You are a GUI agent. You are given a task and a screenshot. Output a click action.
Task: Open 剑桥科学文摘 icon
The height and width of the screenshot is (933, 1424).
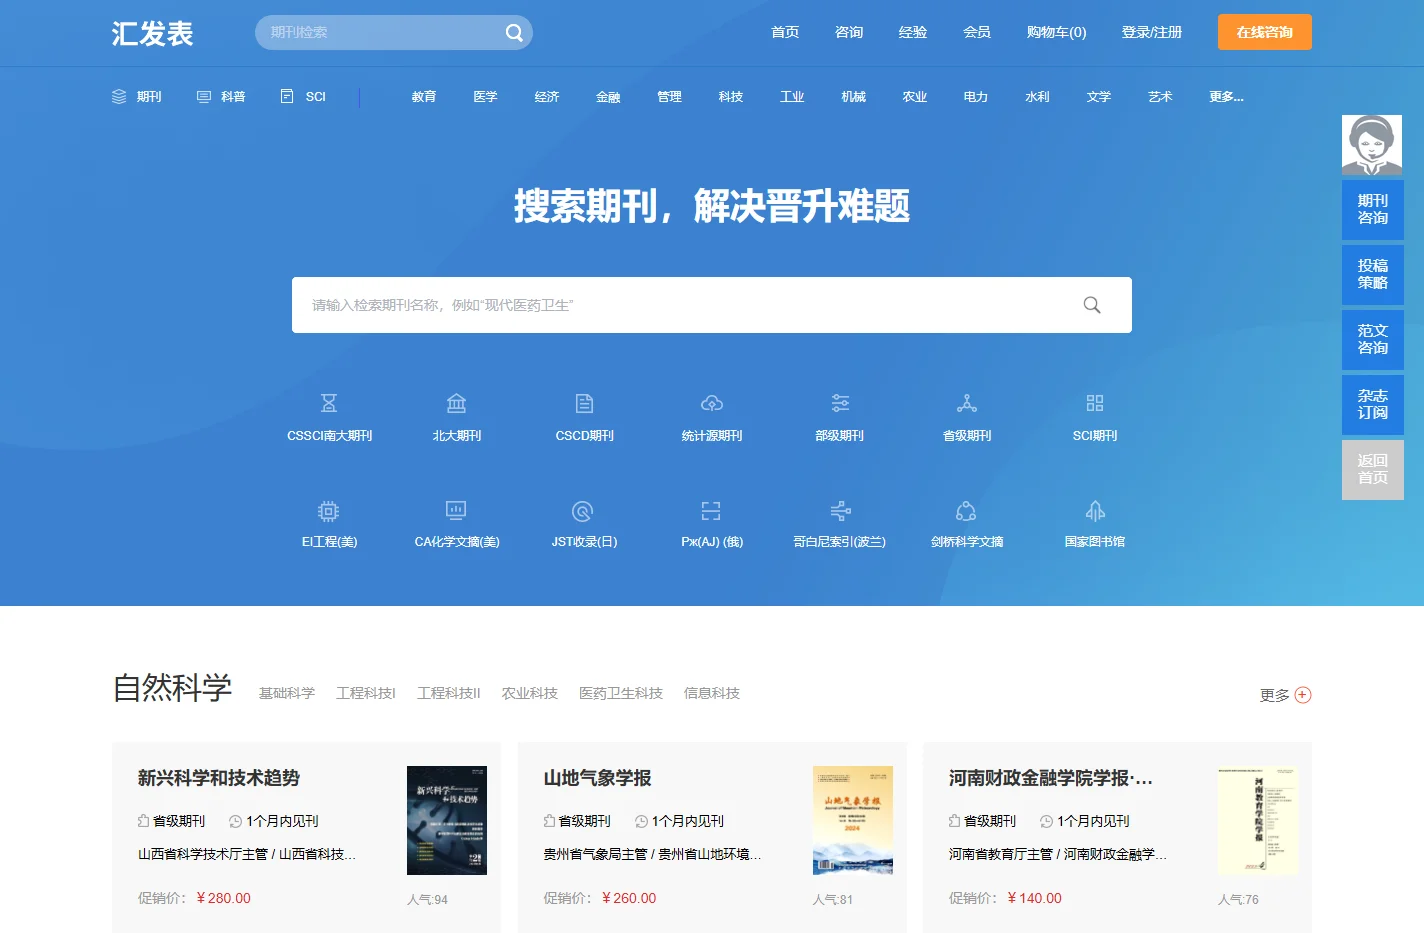[x=966, y=511]
